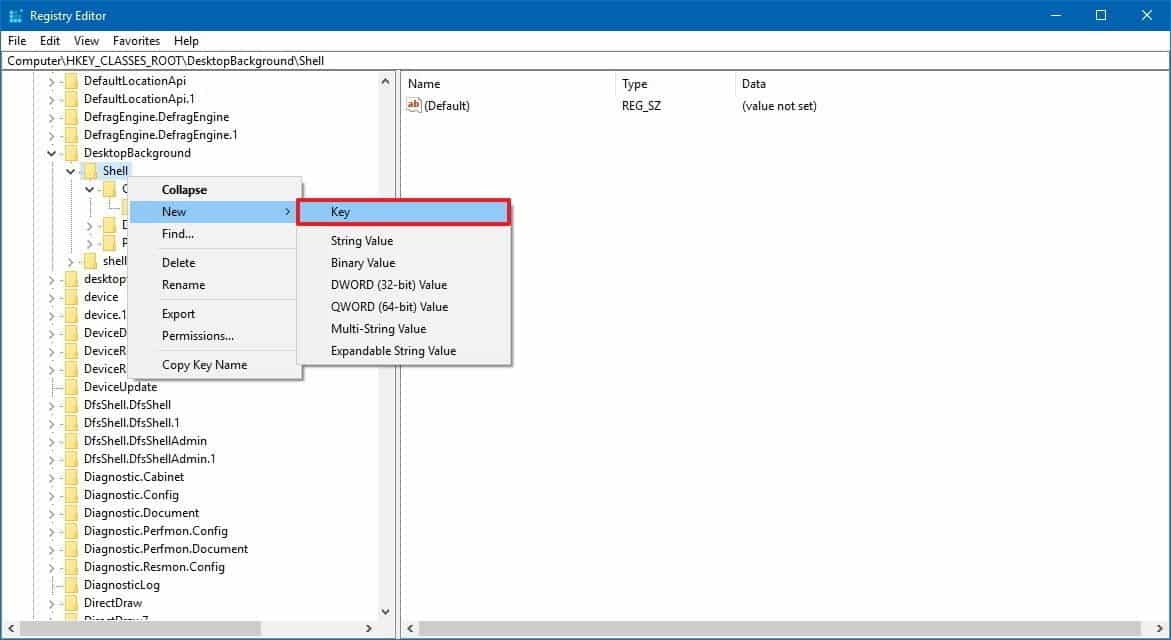Viewport: 1171px width, 640px height.
Task: Click the Name column header
Action: tap(508, 84)
